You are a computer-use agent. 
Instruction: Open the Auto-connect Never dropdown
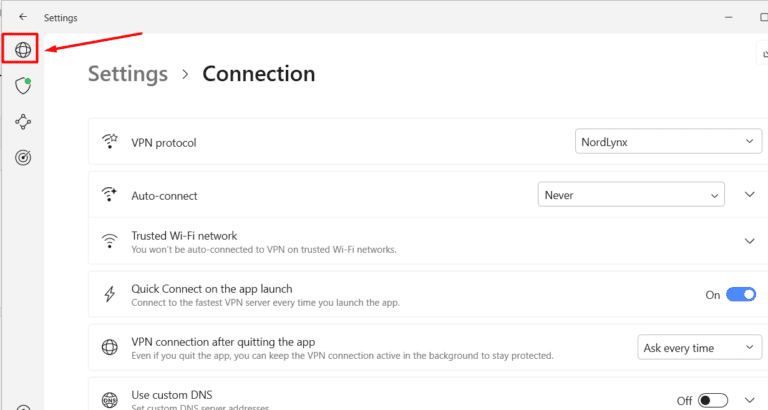pyautogui.click(x=630, y=195)
